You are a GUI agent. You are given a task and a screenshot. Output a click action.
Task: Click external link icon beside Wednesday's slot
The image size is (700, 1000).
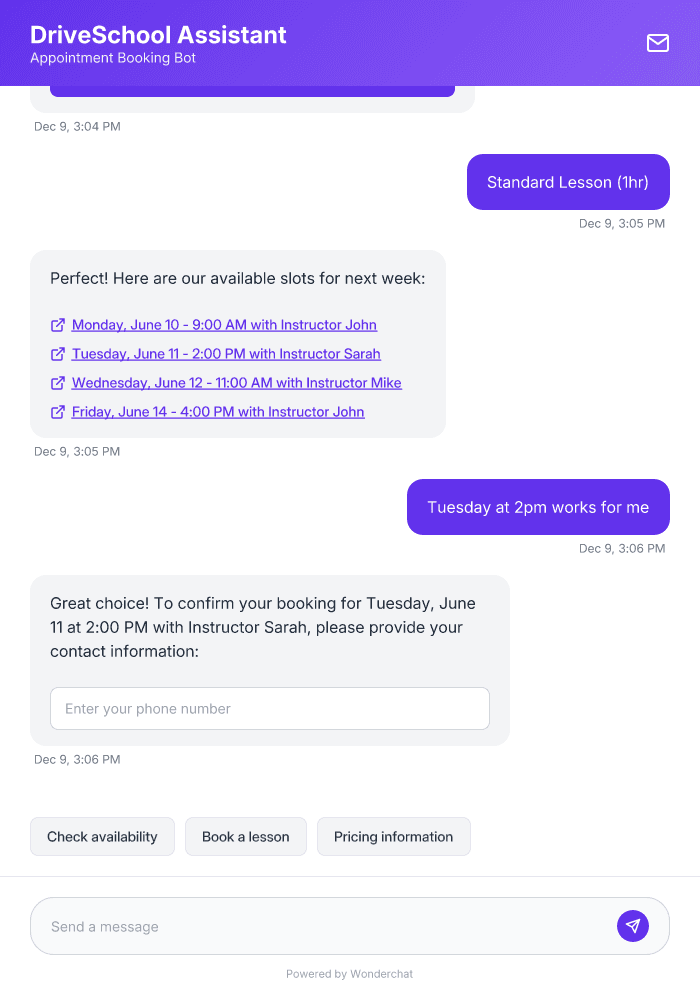pos(57,382)
